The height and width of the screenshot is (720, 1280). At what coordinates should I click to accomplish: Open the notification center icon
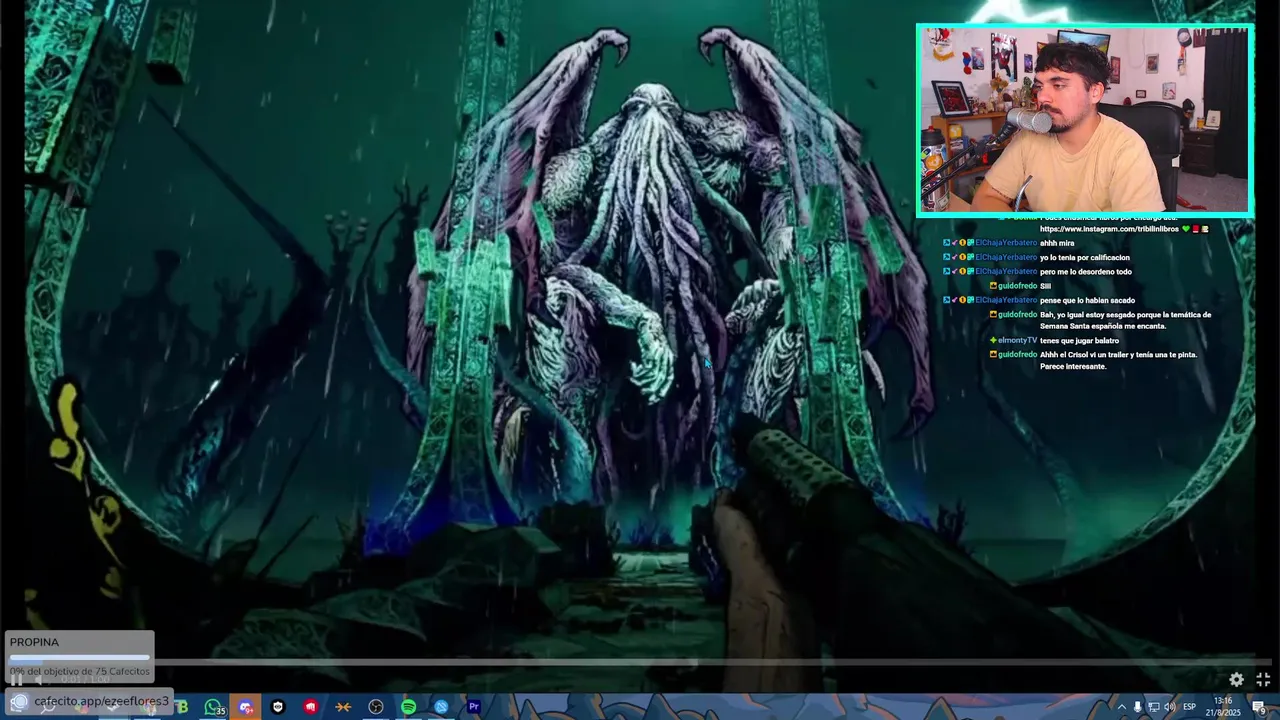point(1259,707)
